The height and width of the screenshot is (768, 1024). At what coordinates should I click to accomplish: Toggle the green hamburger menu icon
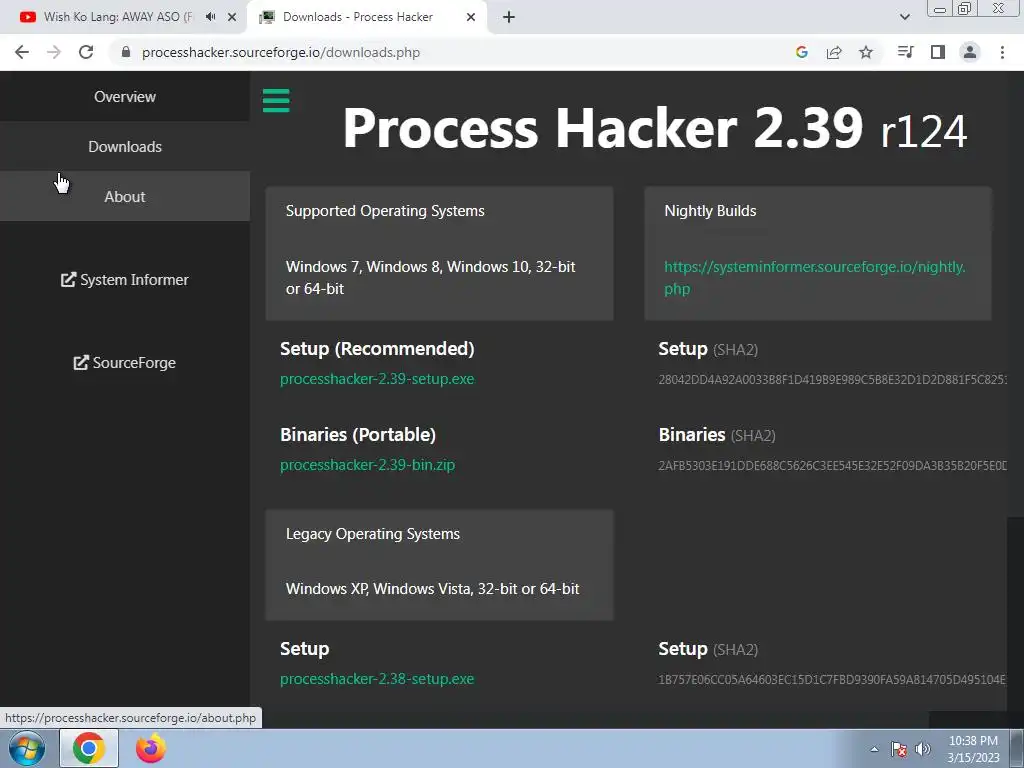pyautogui.click(x=276, y=101)
